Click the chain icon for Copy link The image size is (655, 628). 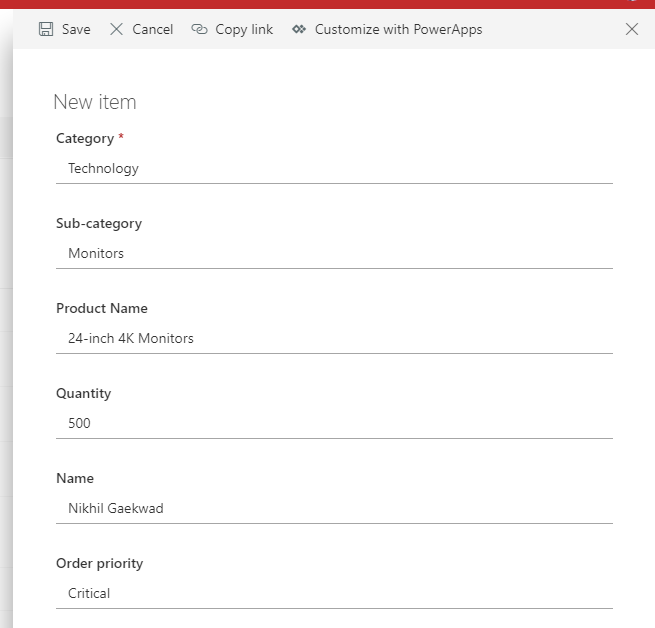coord(199,30)
